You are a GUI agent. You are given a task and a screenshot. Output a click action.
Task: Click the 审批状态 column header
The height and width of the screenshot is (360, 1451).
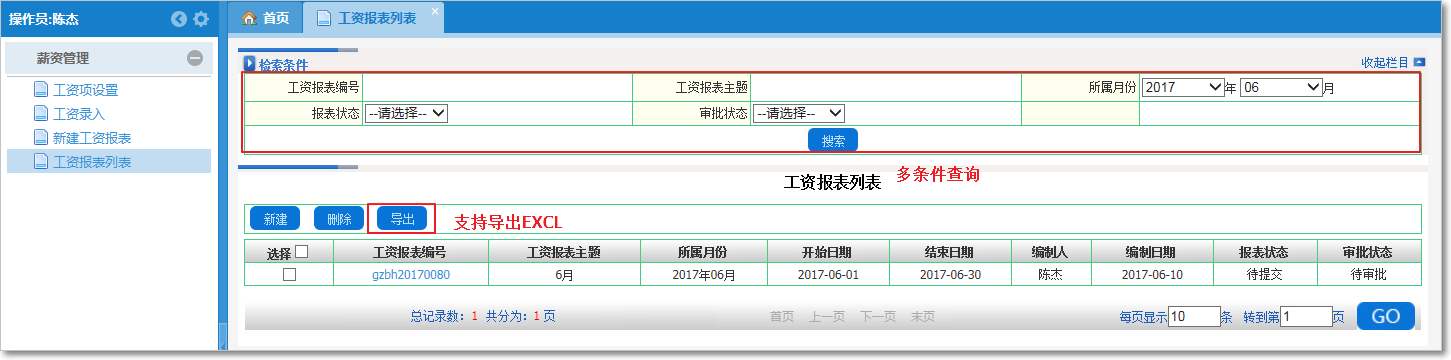coord(1369,252)
